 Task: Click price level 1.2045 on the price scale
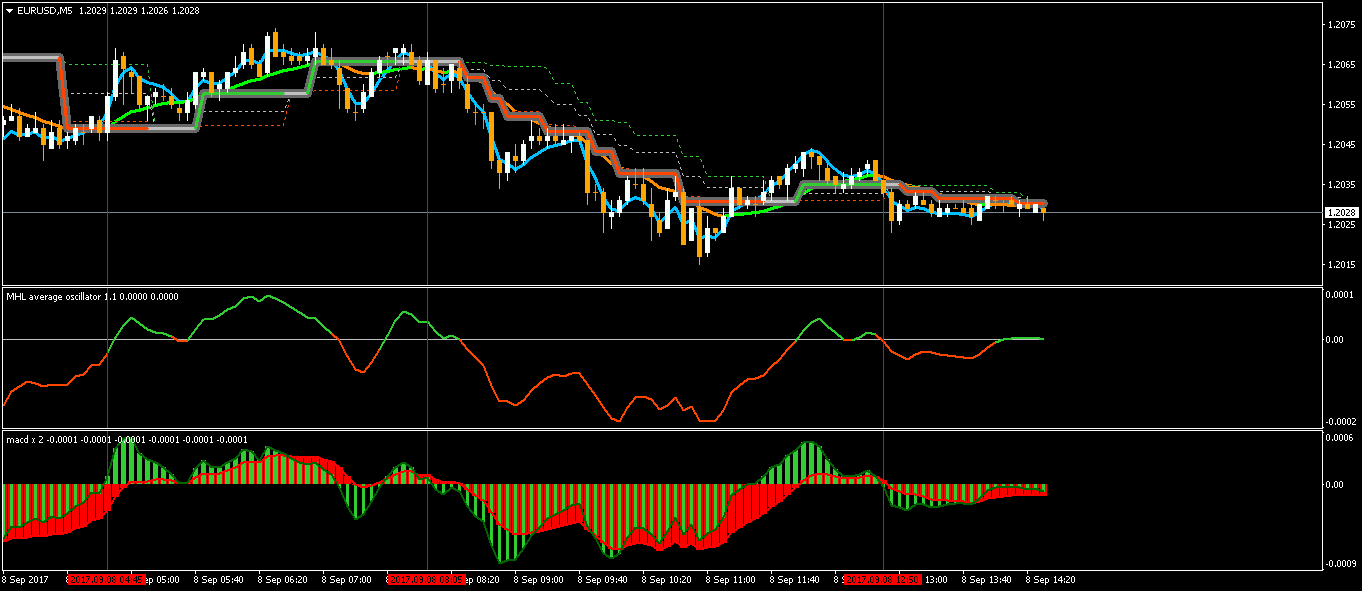click(x=1340, y=144)
